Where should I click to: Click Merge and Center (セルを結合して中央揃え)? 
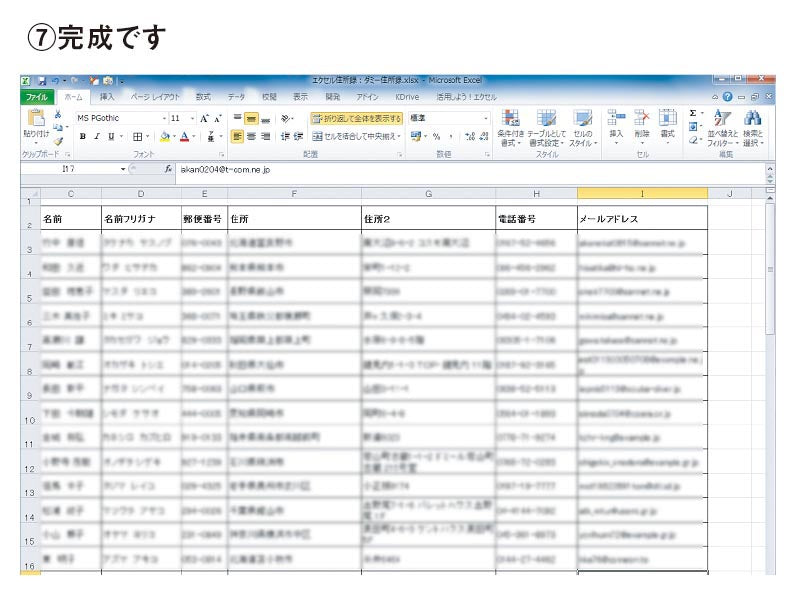(355, 137)
